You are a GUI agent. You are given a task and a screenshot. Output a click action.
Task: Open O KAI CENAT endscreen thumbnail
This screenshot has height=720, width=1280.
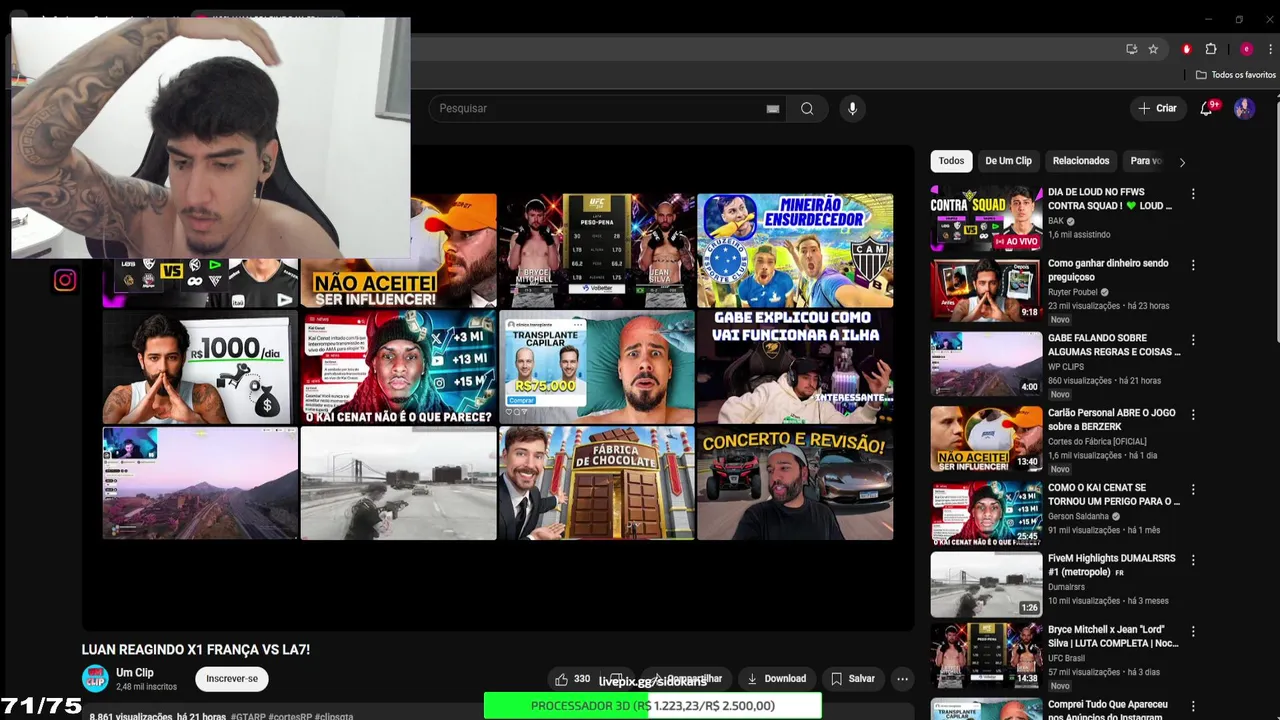click(398, 367)
